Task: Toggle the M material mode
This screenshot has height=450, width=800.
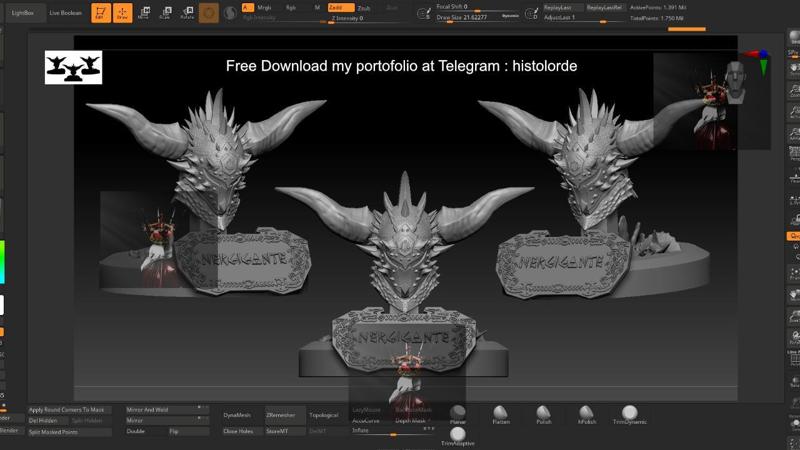Action: (x=317, y=8)
